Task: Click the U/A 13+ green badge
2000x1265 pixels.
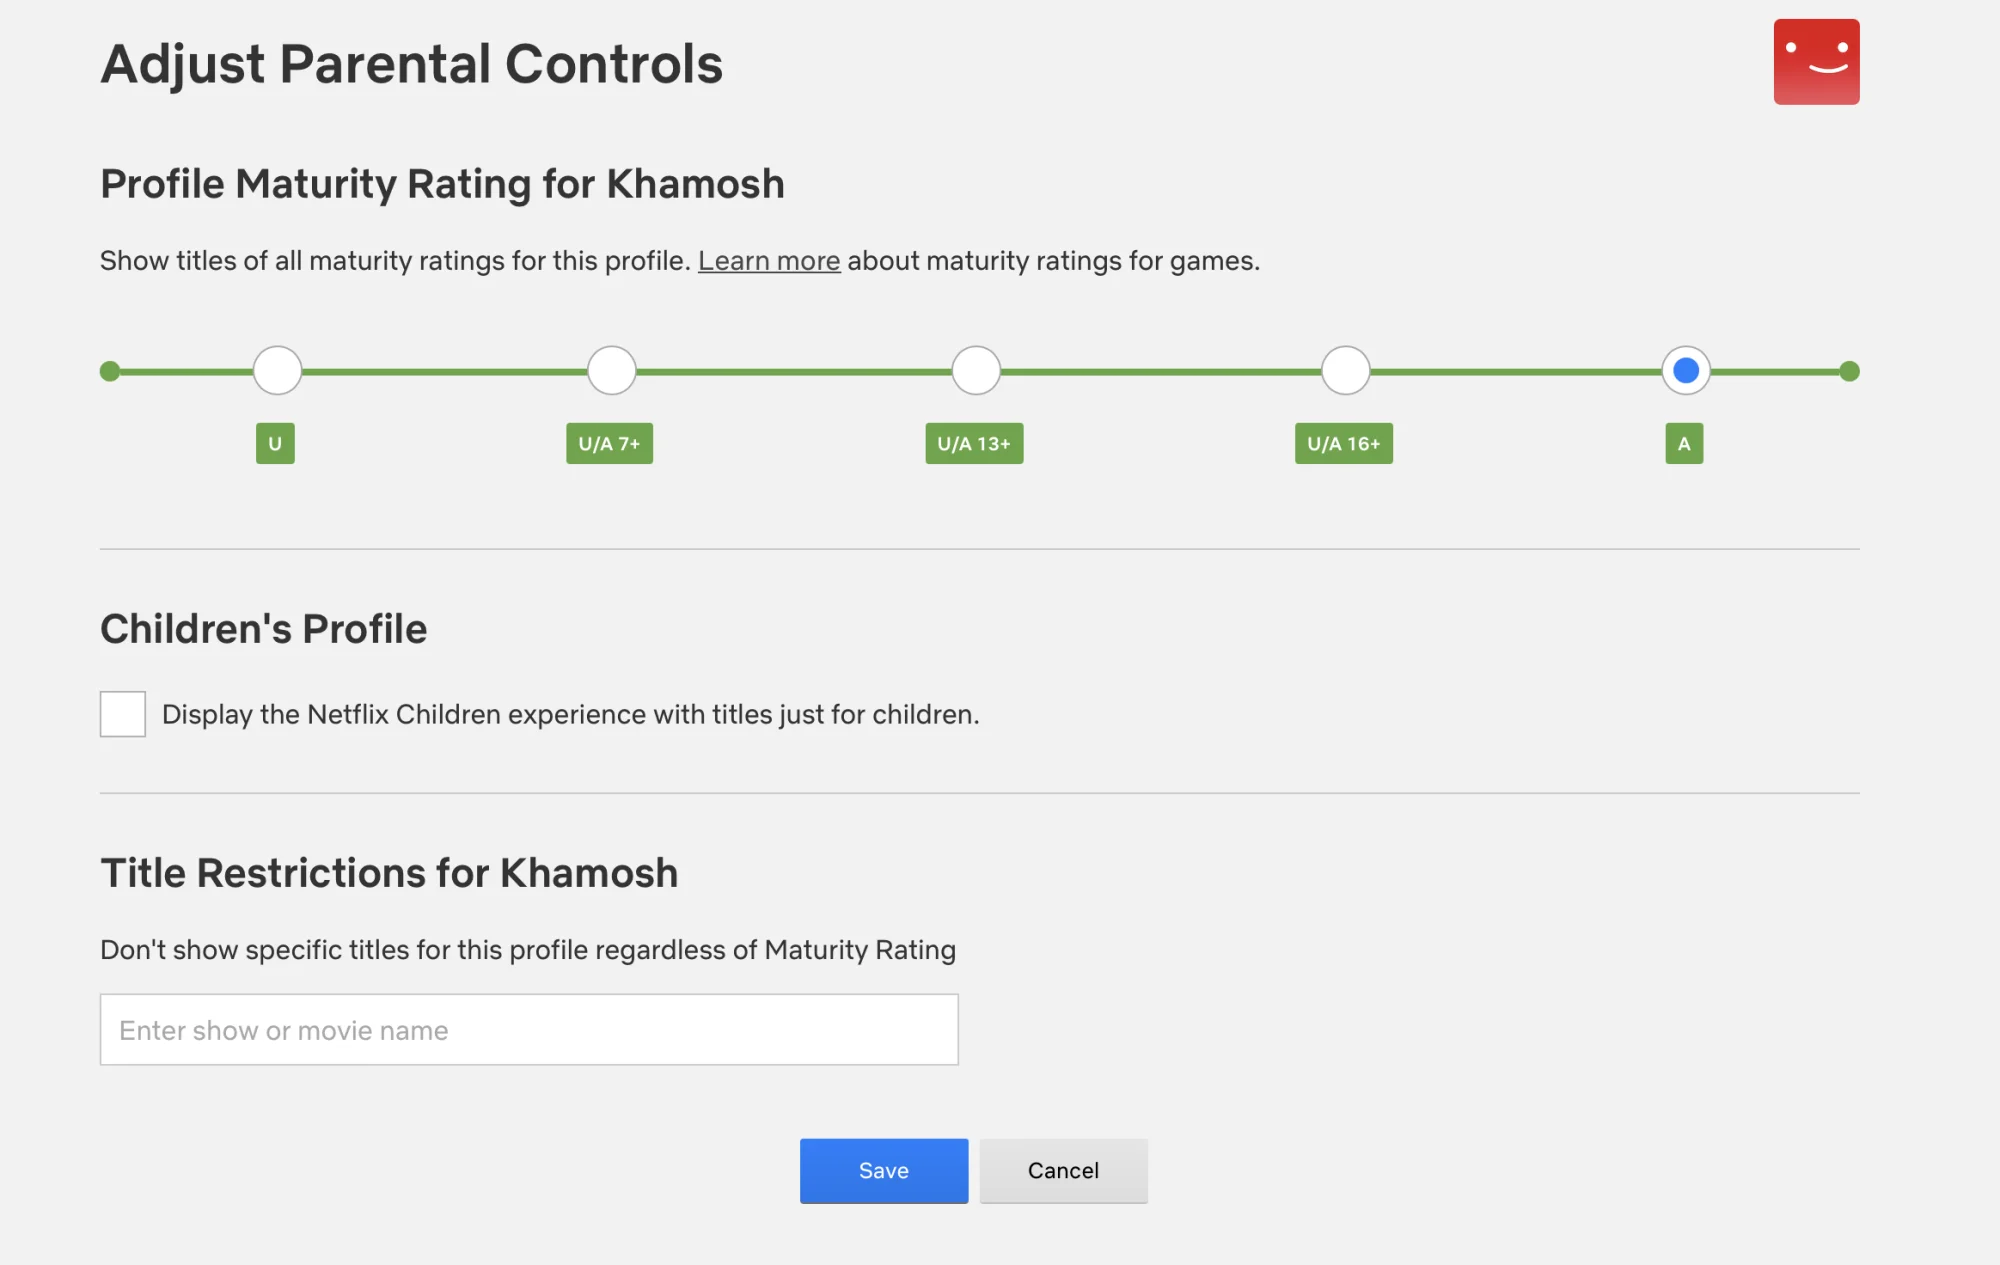Action: (975, 443)
